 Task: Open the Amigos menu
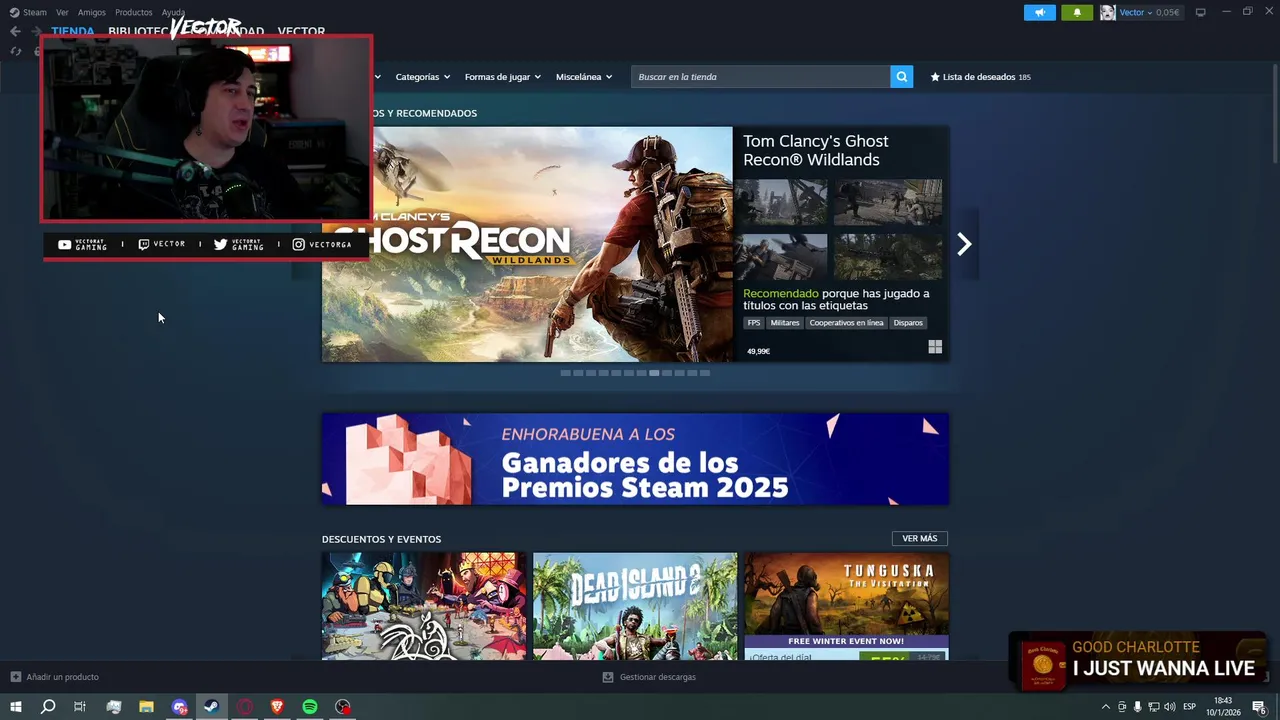(92, 12)
